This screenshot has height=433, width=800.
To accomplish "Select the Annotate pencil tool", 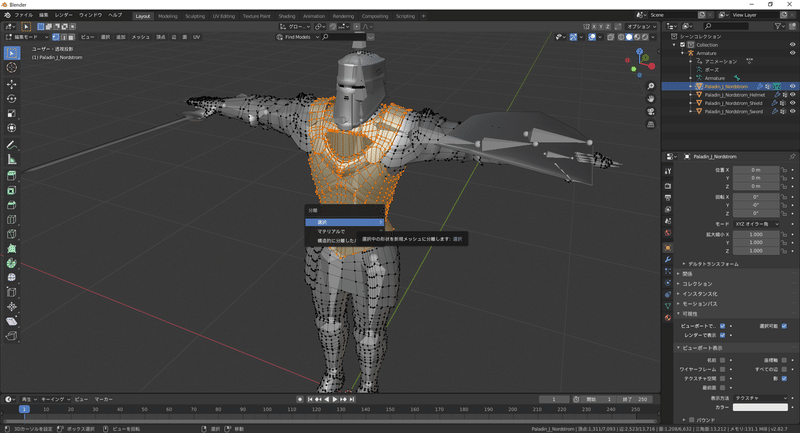I will click(x=12, y=145).
